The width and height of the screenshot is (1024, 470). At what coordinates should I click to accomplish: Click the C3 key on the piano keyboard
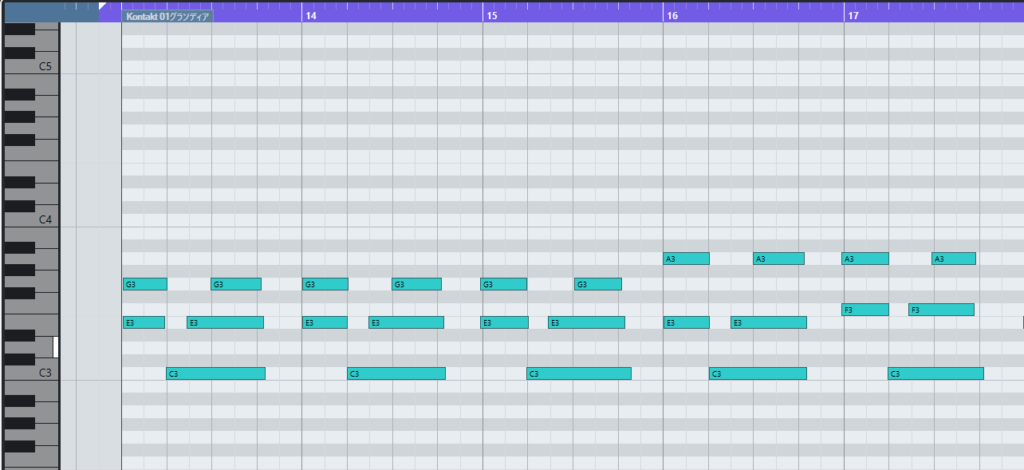tap(30, 373)
